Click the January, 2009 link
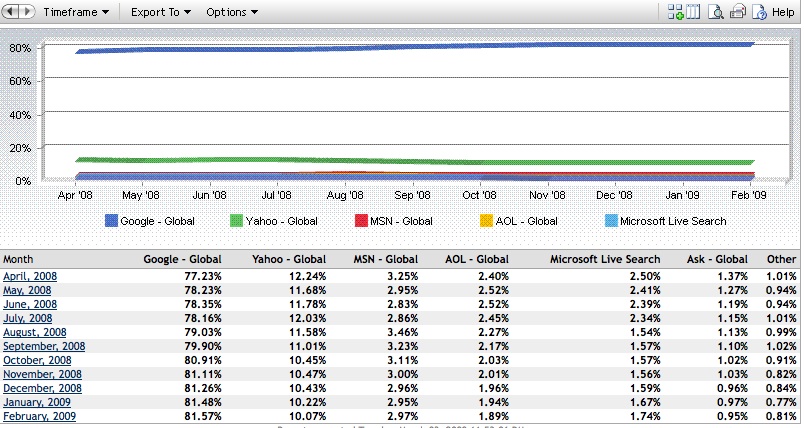Image resolution: width=804 pixels, height=428 pixels. coord(37,402)
